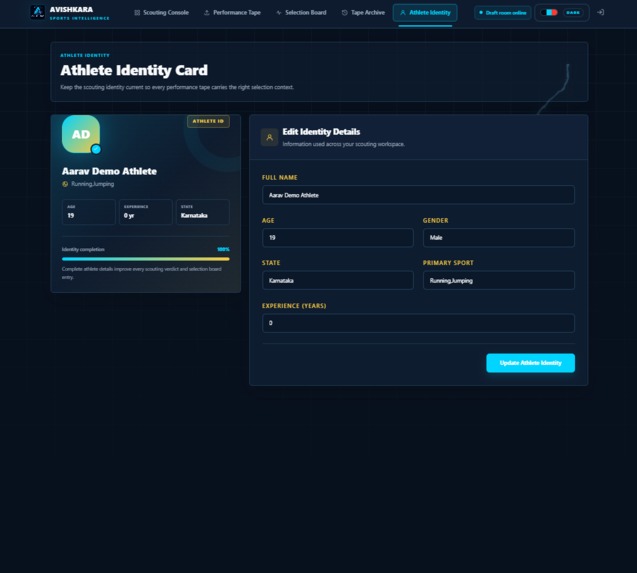
Task: Click the Avishkara logo icon
Action: pyautogui.click(x=38, y=12)
